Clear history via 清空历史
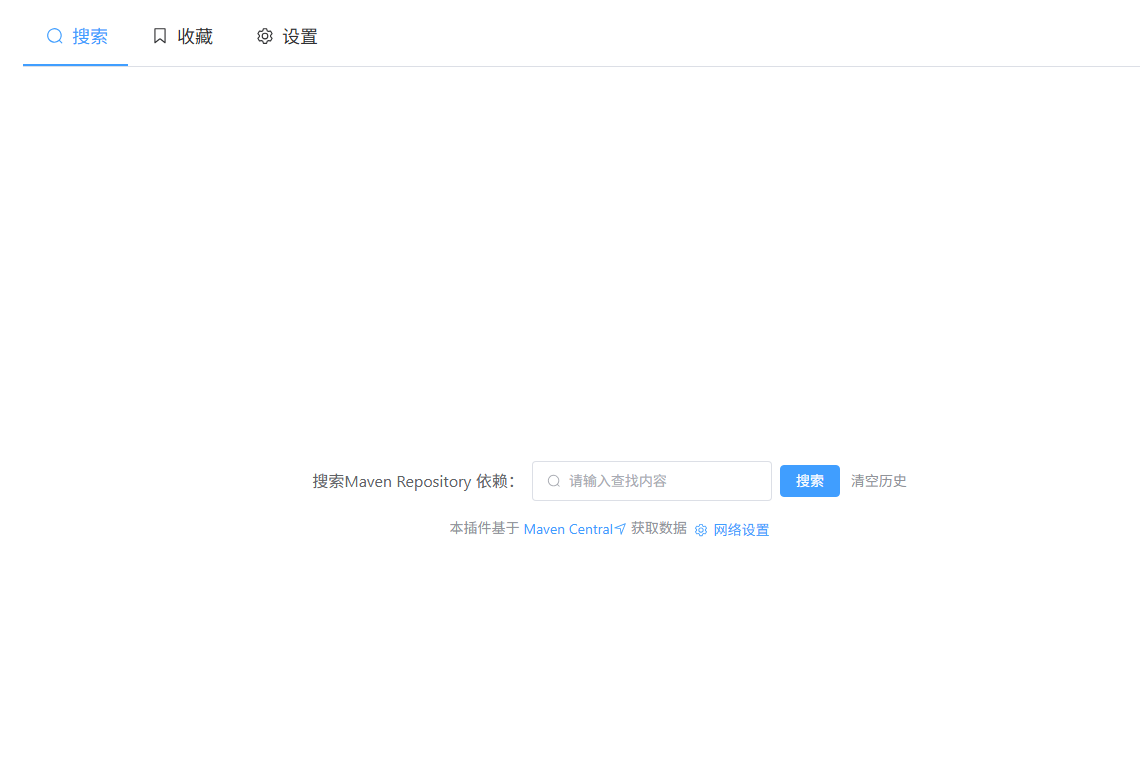 click(x=878, y=481)
